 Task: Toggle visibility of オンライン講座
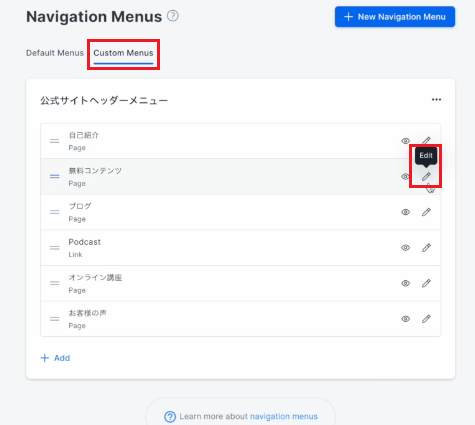point(405,283)
